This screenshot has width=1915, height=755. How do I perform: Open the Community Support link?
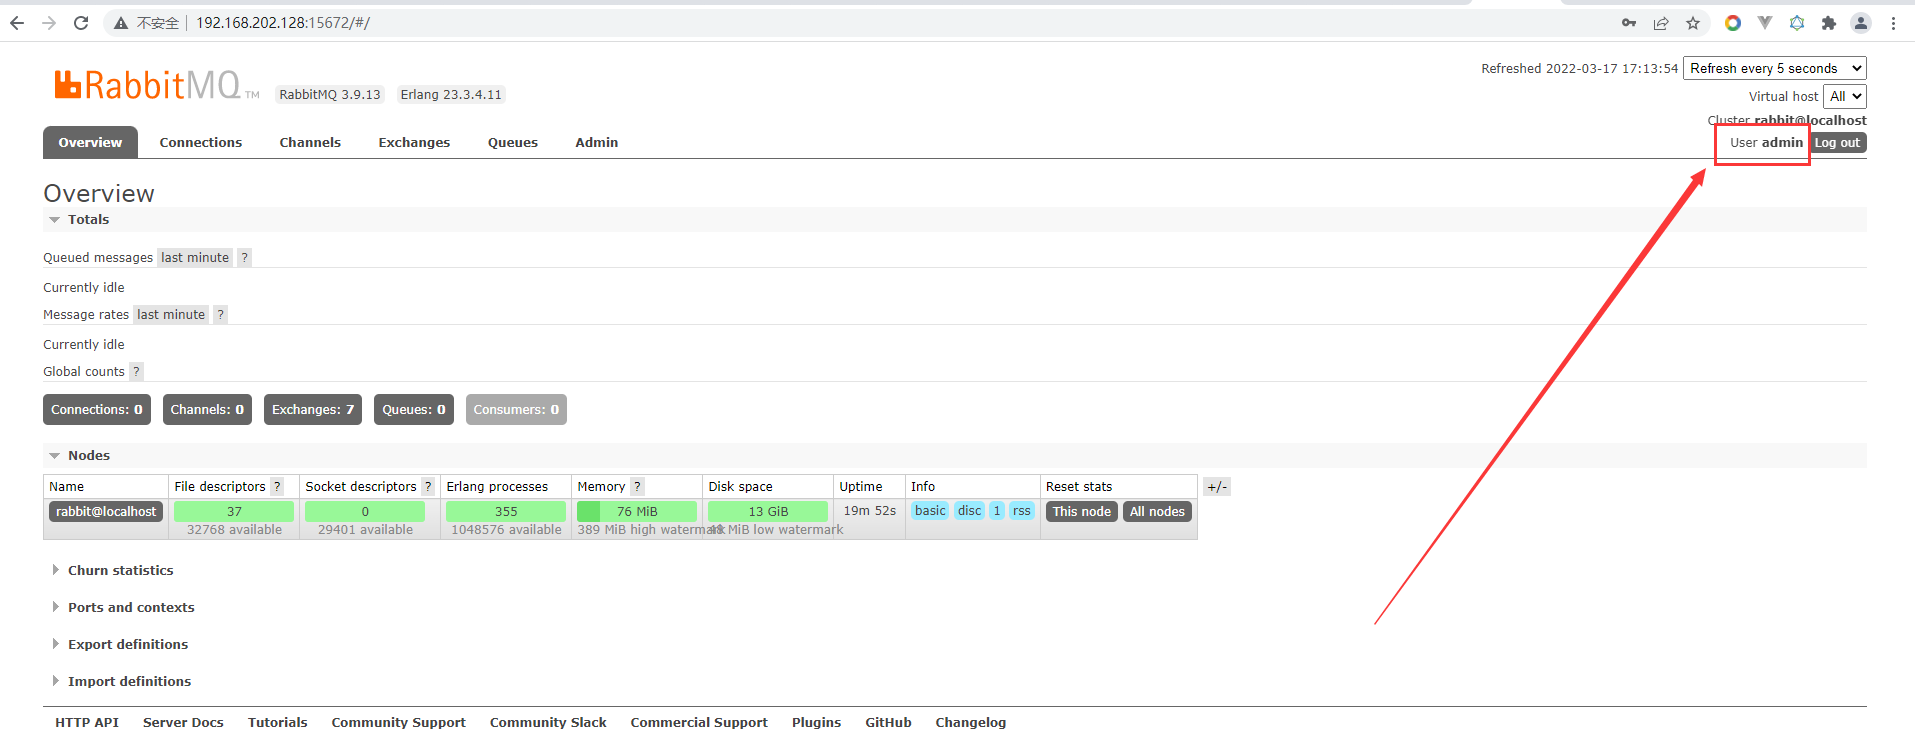tap(399, 723)
